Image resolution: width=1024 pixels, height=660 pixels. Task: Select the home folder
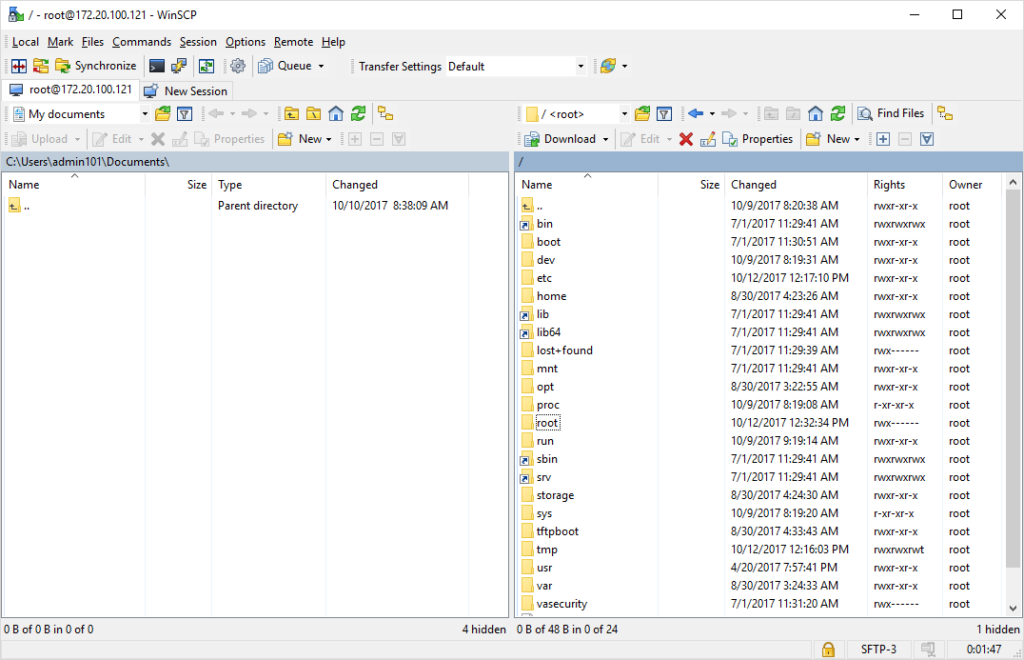[x=551, y=296]
